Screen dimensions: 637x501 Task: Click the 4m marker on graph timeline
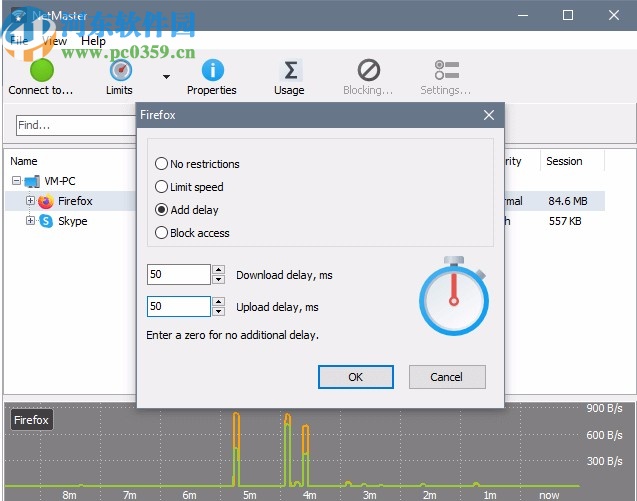pos(310,495)
